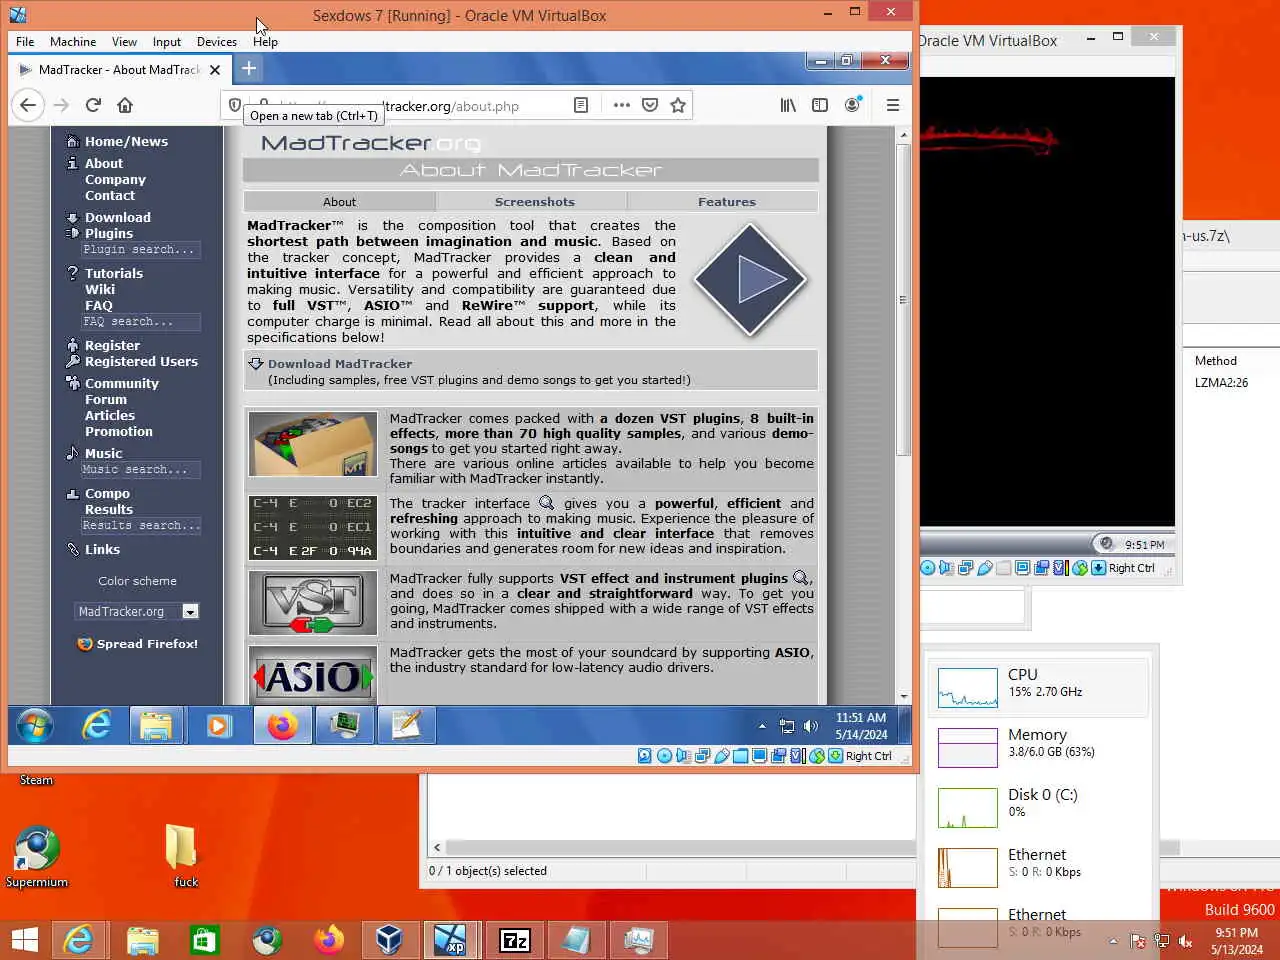The height and width of the screenshot is (960, 1280).
Task: Click the VST logo thumbnail
Action: click(313, 602)
